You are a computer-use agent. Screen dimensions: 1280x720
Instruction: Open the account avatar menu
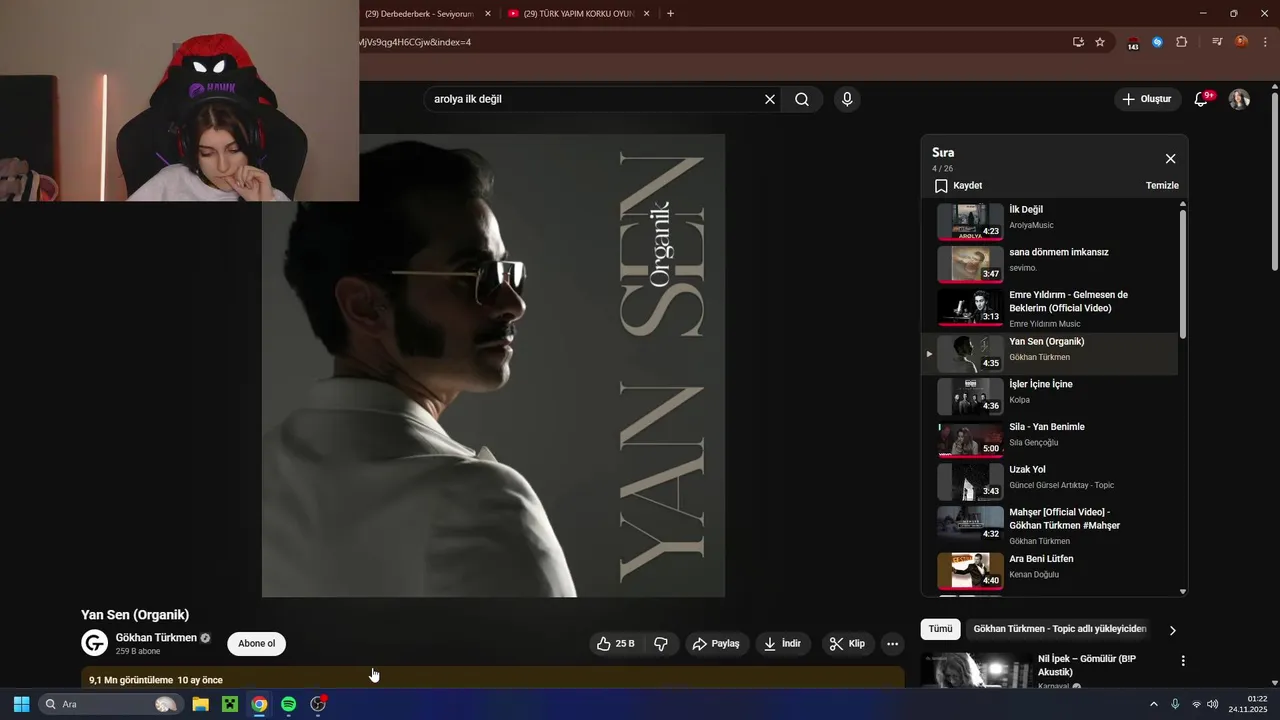1239,99
